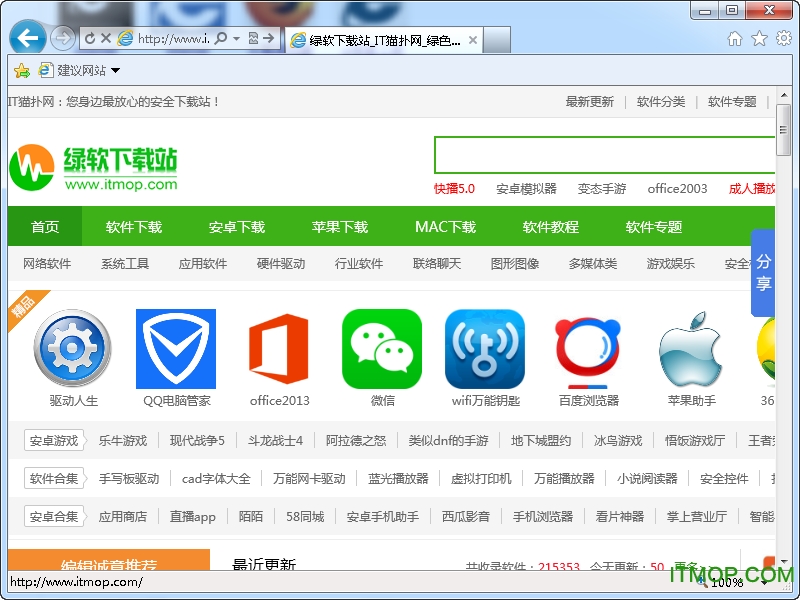This screenshot has width=800, height=600.
Task: Open 58同城 link
Action: 305,516
